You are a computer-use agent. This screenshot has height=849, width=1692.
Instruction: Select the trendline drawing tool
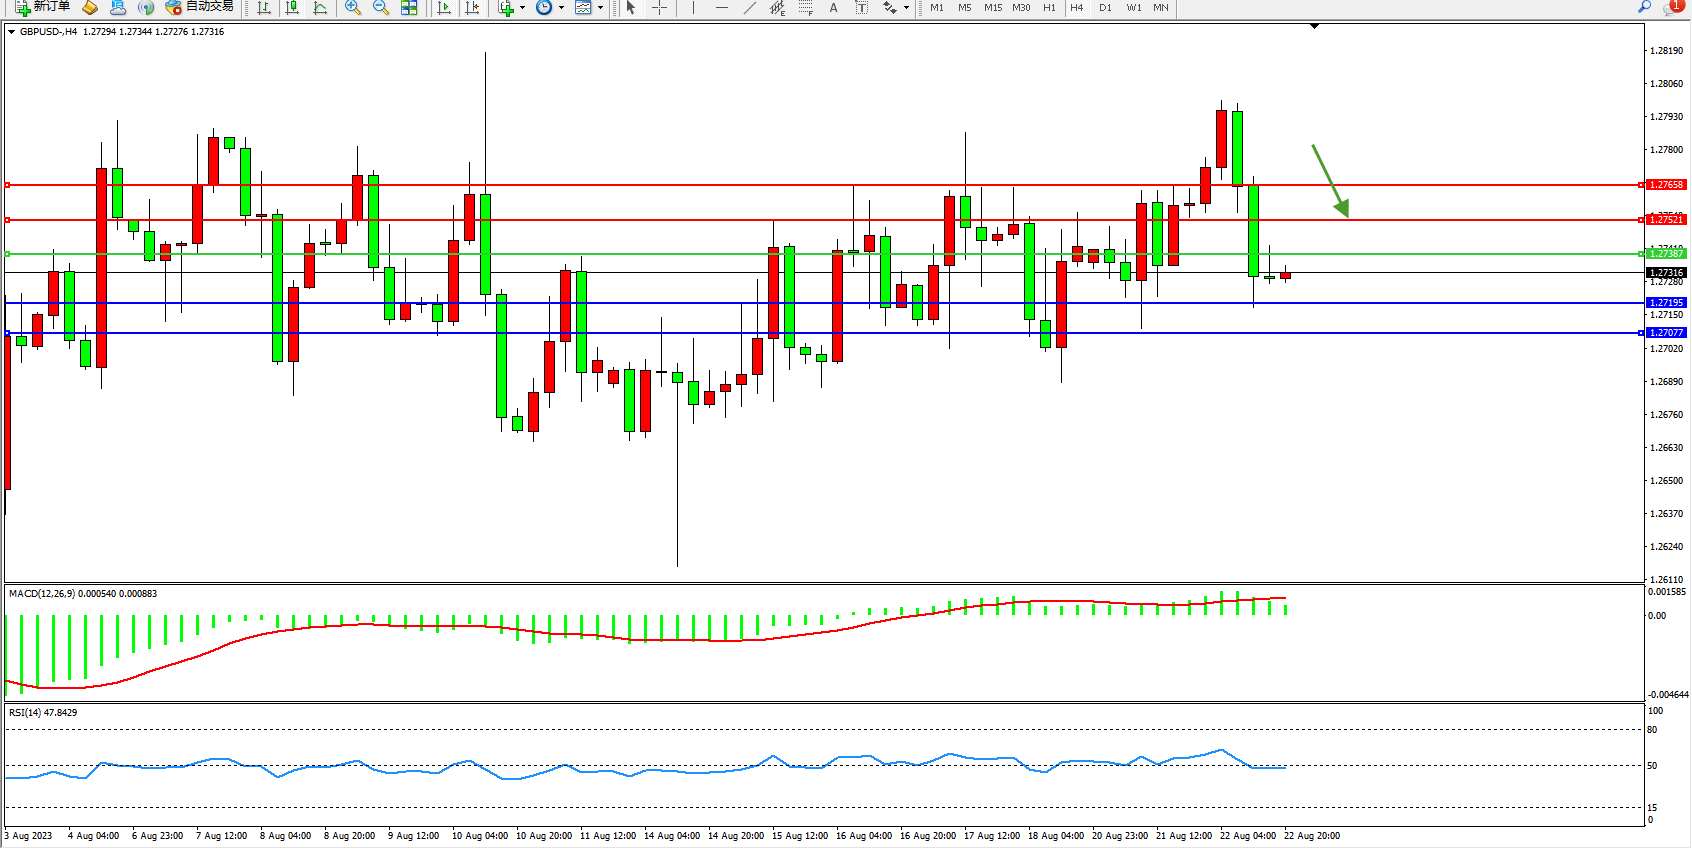(x=749, y=8)
